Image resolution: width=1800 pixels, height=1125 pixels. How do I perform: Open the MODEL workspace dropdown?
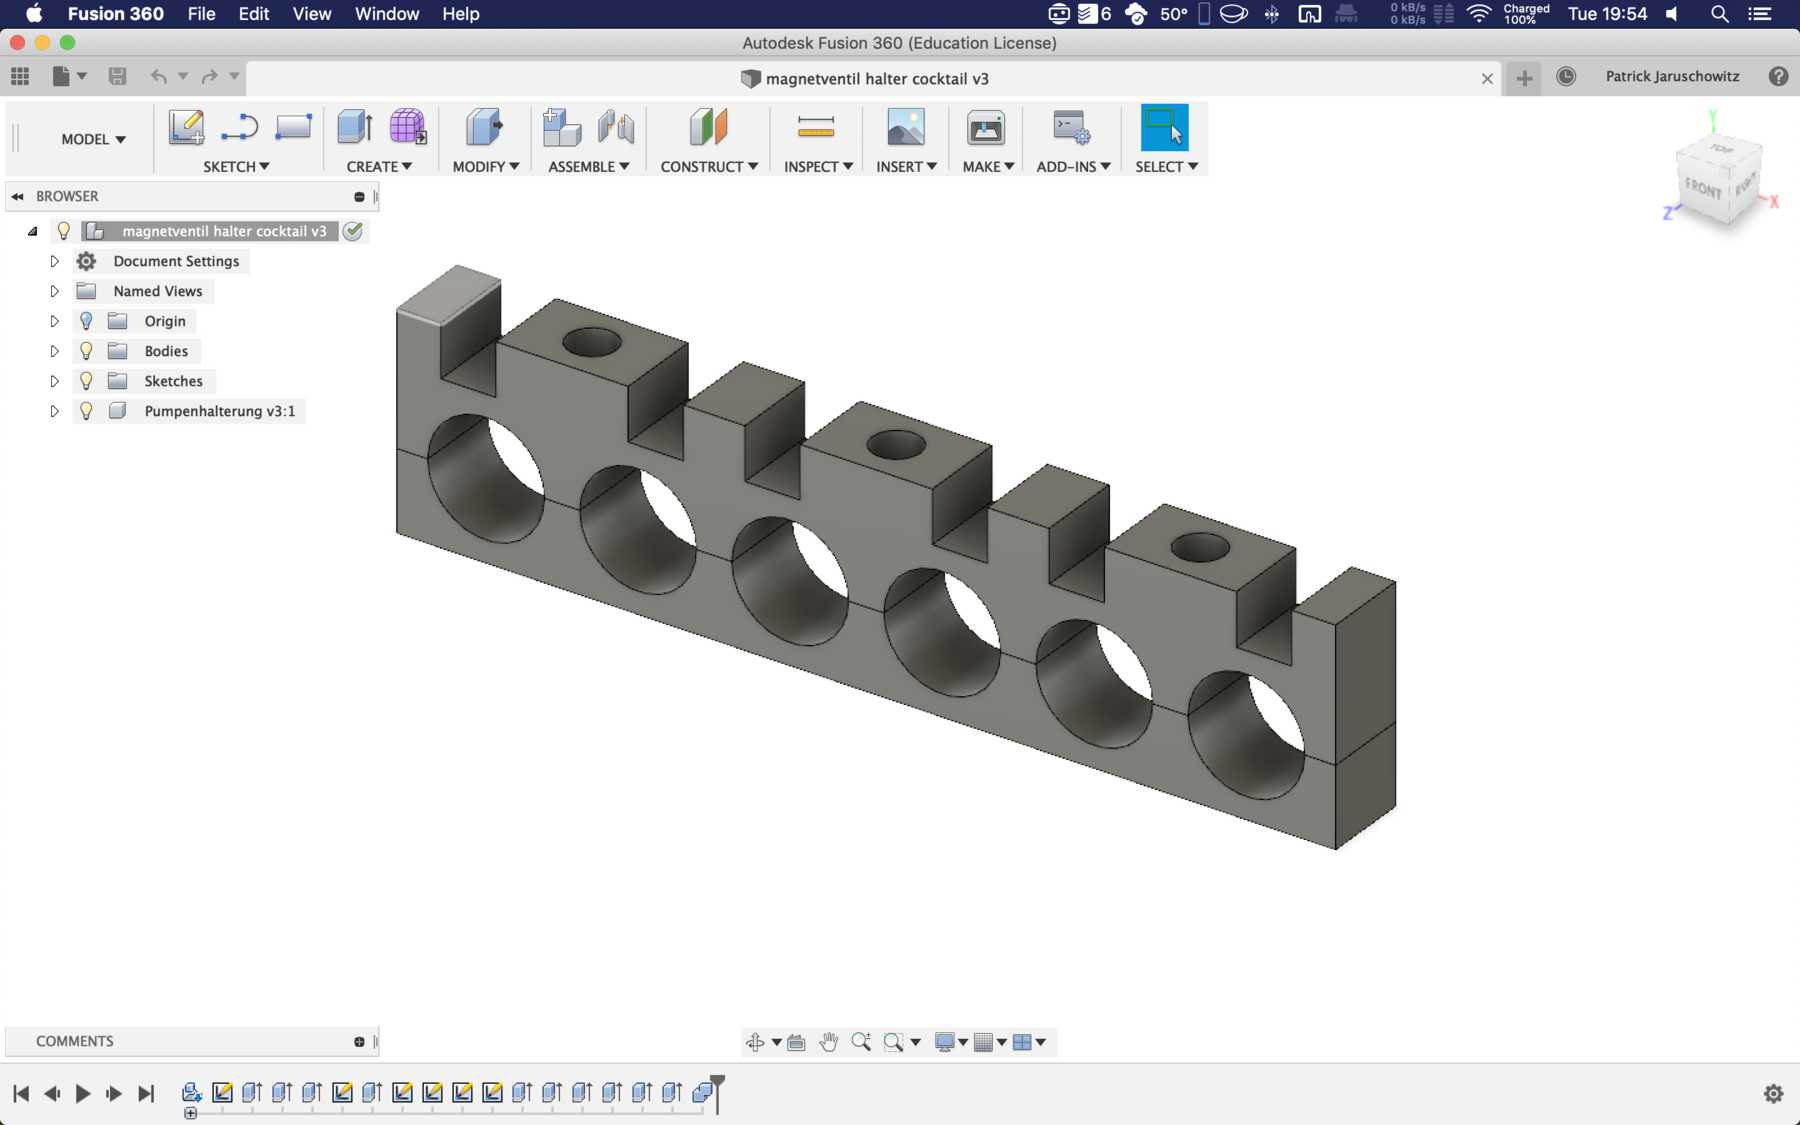93,139
